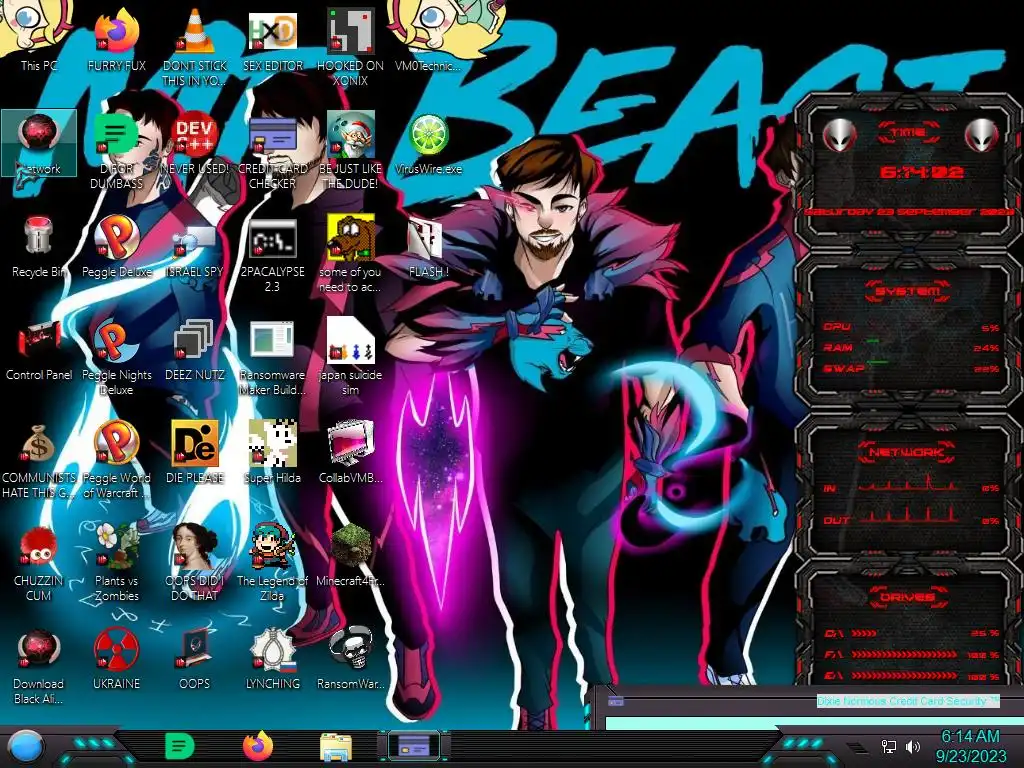The width and height of the screenshot is (1024, 768).
Task: Open the volume speaker tray icon
Action: click(x=913, y=746)
